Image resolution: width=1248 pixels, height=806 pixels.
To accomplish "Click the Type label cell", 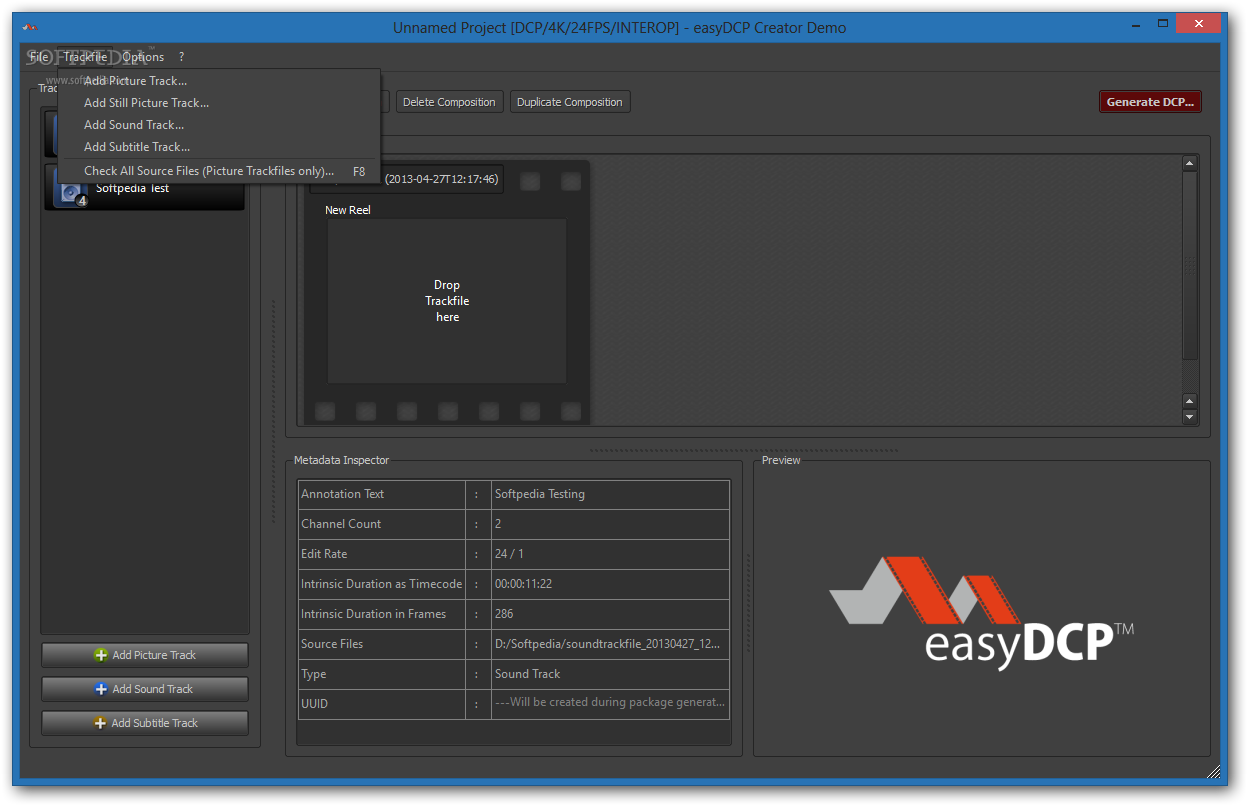I will coord(382,674).
